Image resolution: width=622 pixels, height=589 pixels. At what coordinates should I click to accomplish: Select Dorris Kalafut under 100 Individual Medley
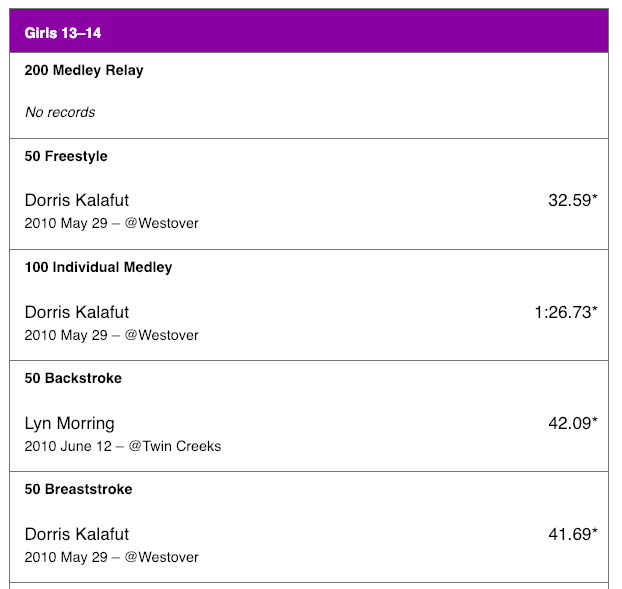(77, 312)
